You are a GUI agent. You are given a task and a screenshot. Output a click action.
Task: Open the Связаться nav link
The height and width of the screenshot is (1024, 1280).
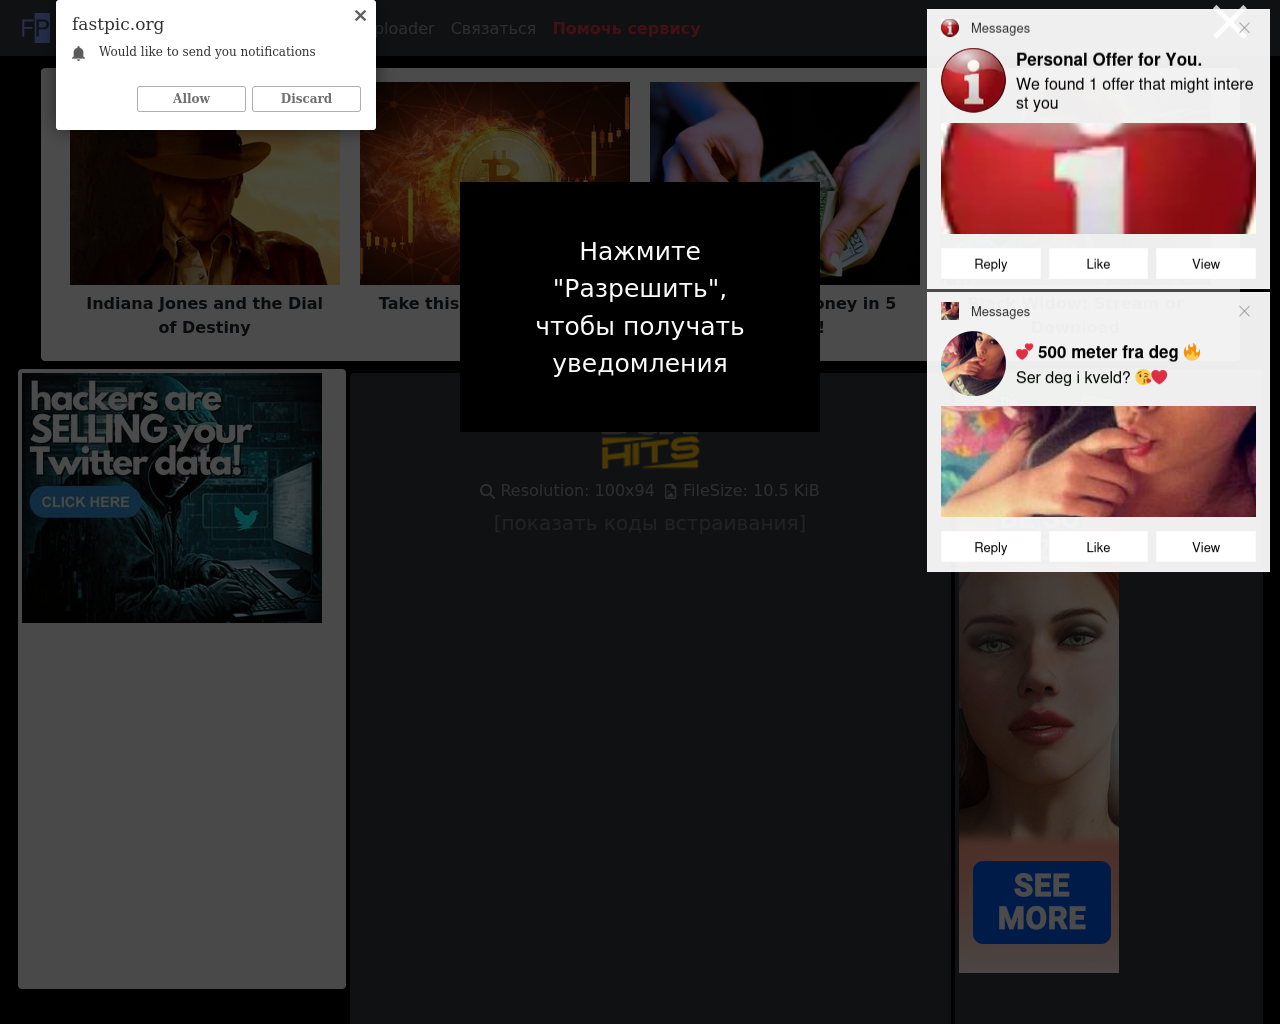[x=493, y=28]
